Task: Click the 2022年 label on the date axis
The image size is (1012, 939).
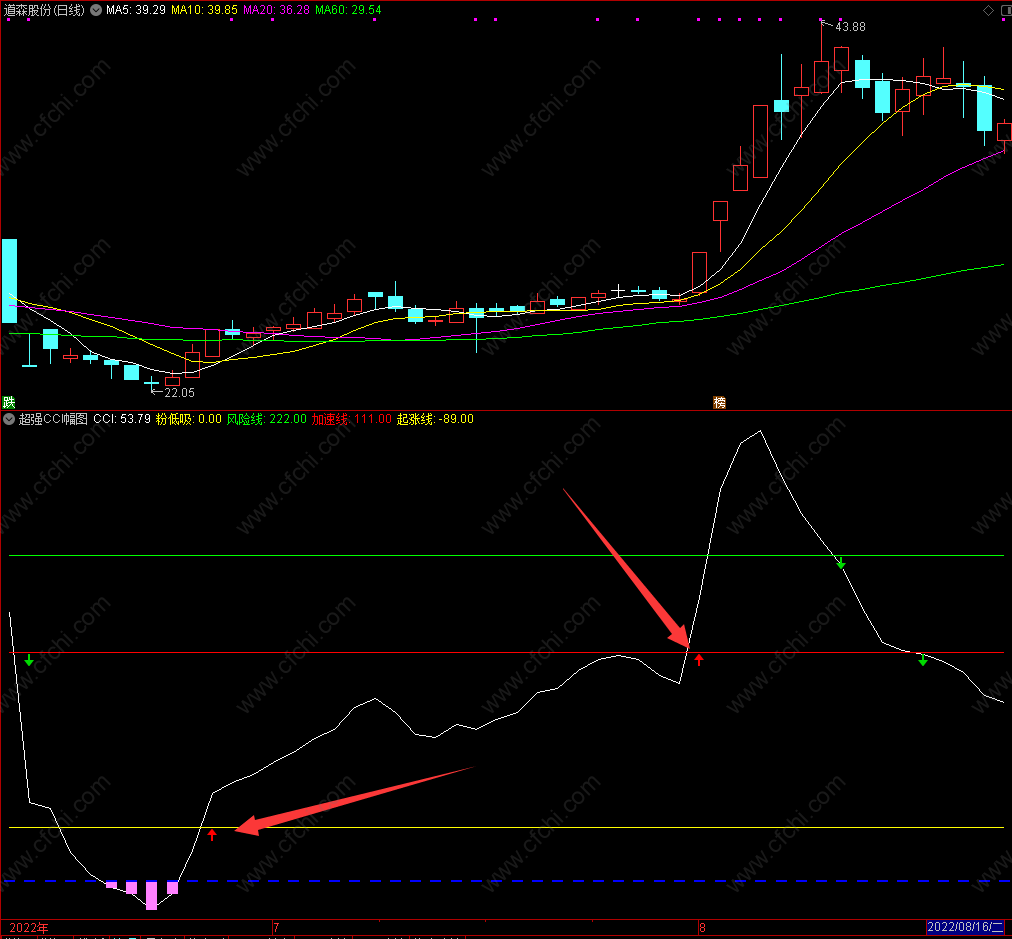Action: pyautogui.click(x=28, y=927)
